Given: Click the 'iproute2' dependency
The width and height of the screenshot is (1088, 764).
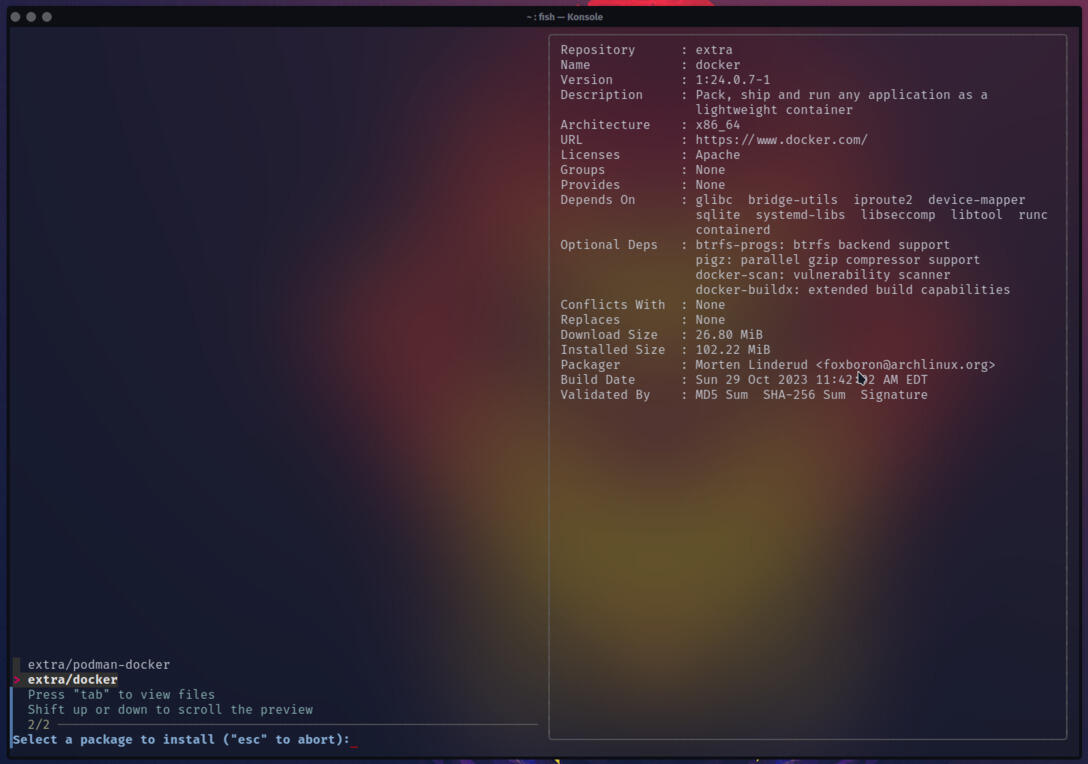Looking at the screenshot, I should tap(883, 200).
